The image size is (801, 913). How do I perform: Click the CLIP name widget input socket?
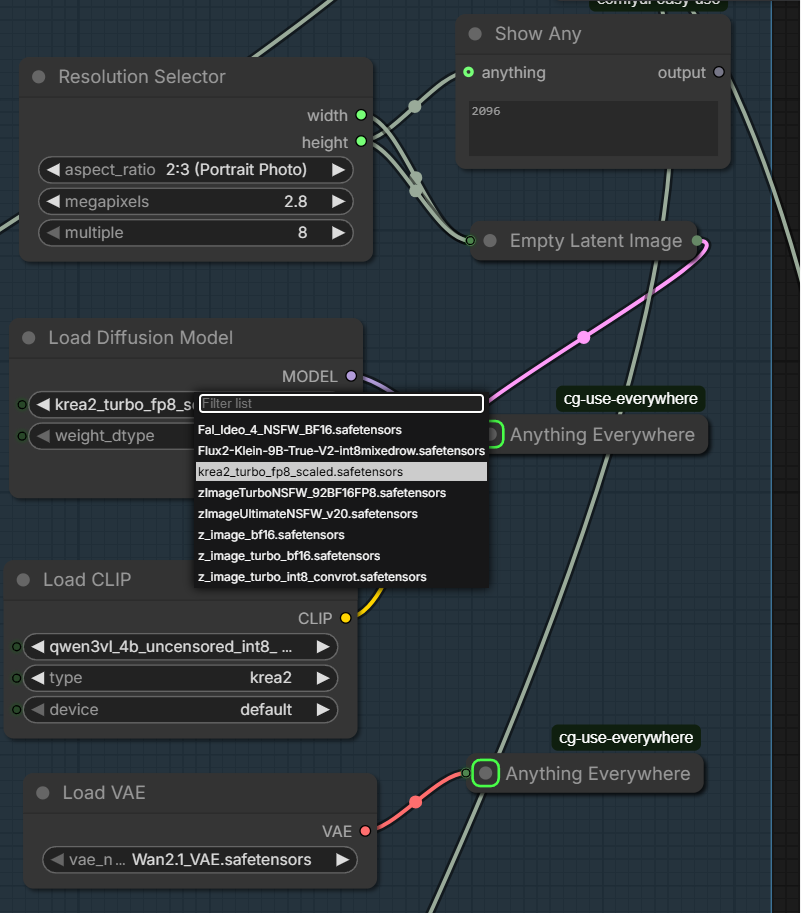point(17,646)
